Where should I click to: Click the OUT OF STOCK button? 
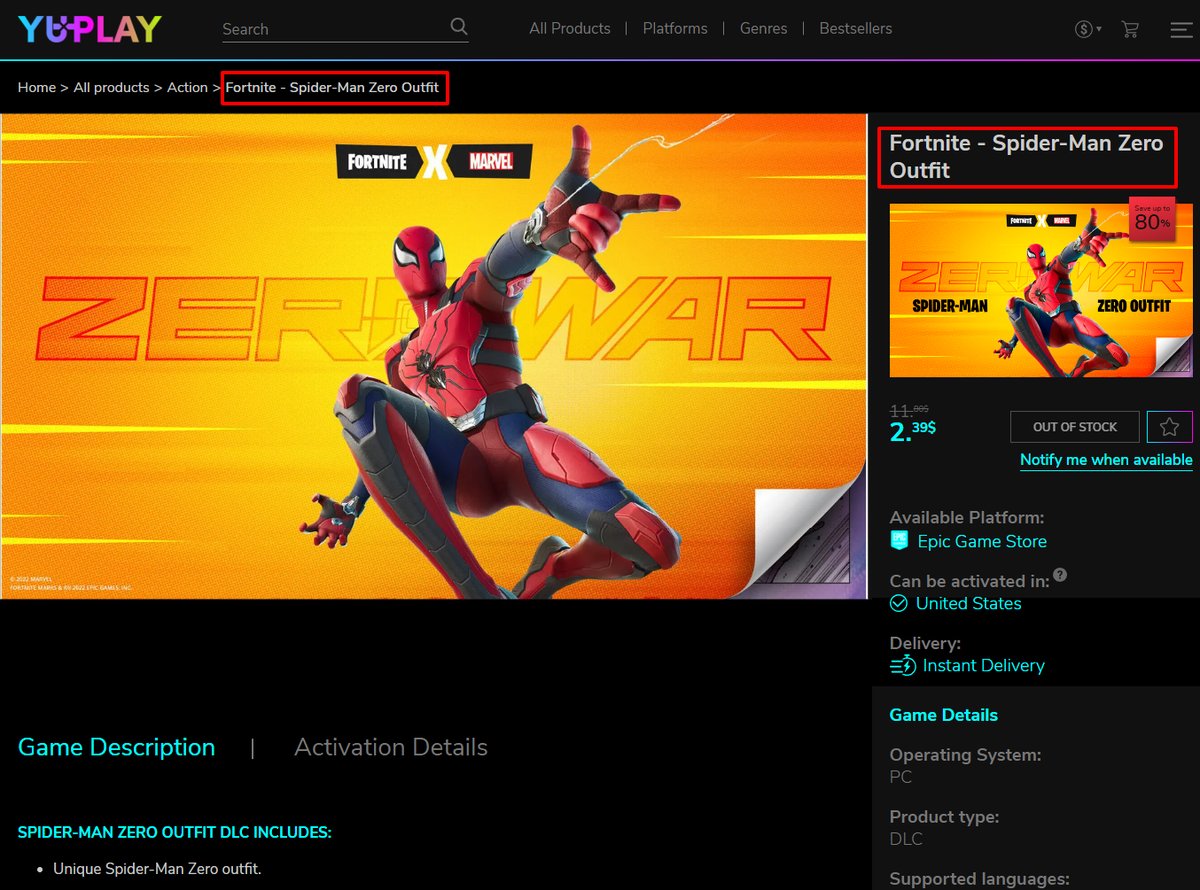click(1075, 427)
